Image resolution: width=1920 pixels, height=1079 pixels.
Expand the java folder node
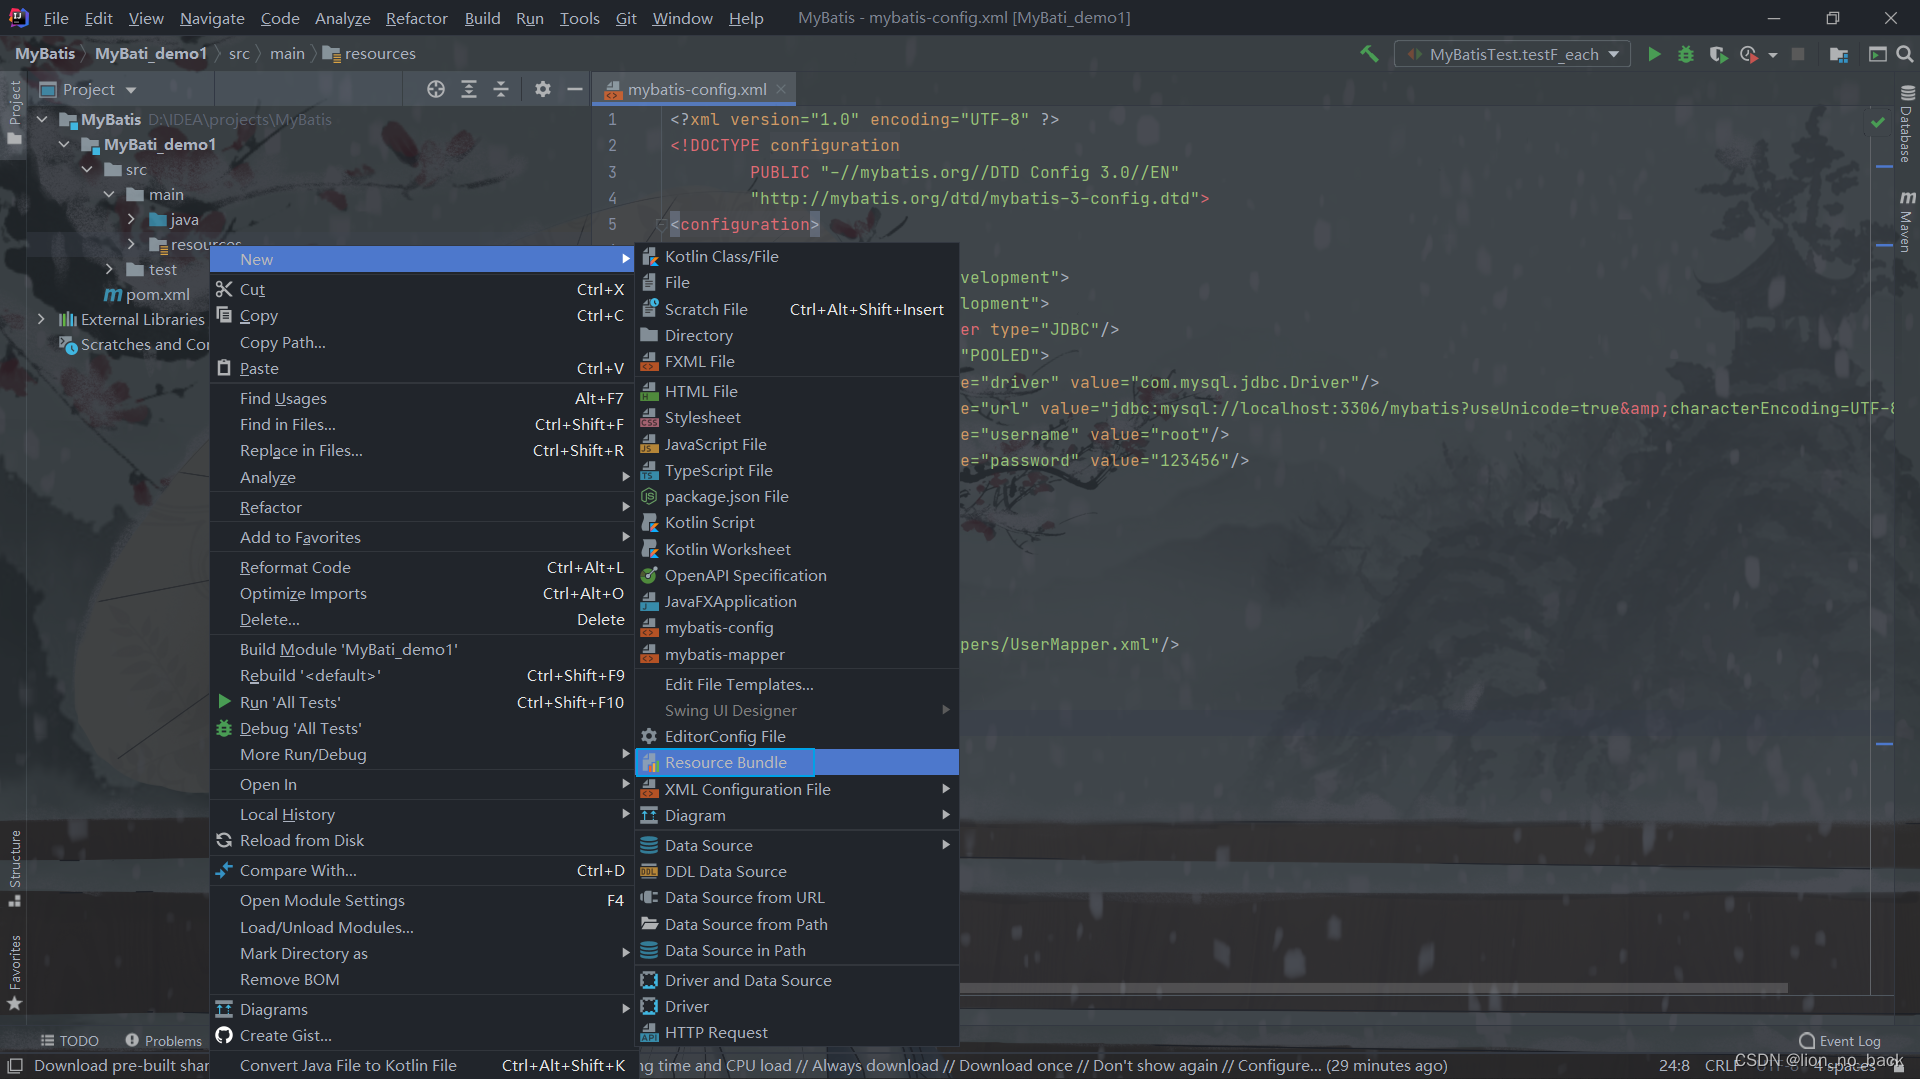click(131, 219)
